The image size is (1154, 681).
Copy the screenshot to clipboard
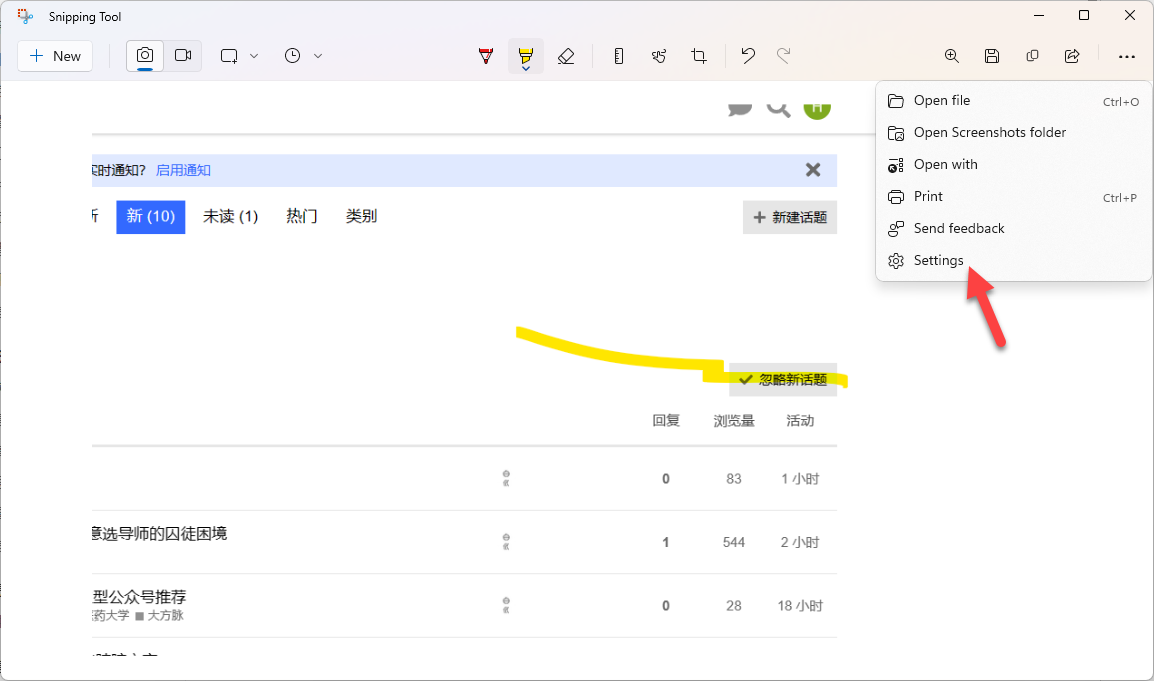pyautogui.click(x=1032, y=56)
